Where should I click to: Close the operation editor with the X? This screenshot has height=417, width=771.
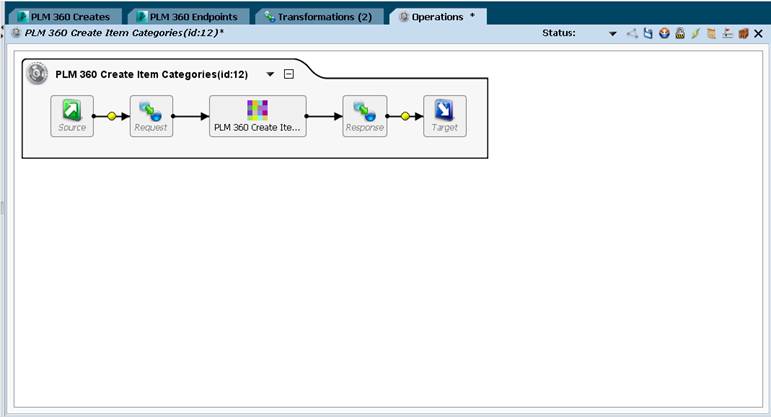click(758, 33)
